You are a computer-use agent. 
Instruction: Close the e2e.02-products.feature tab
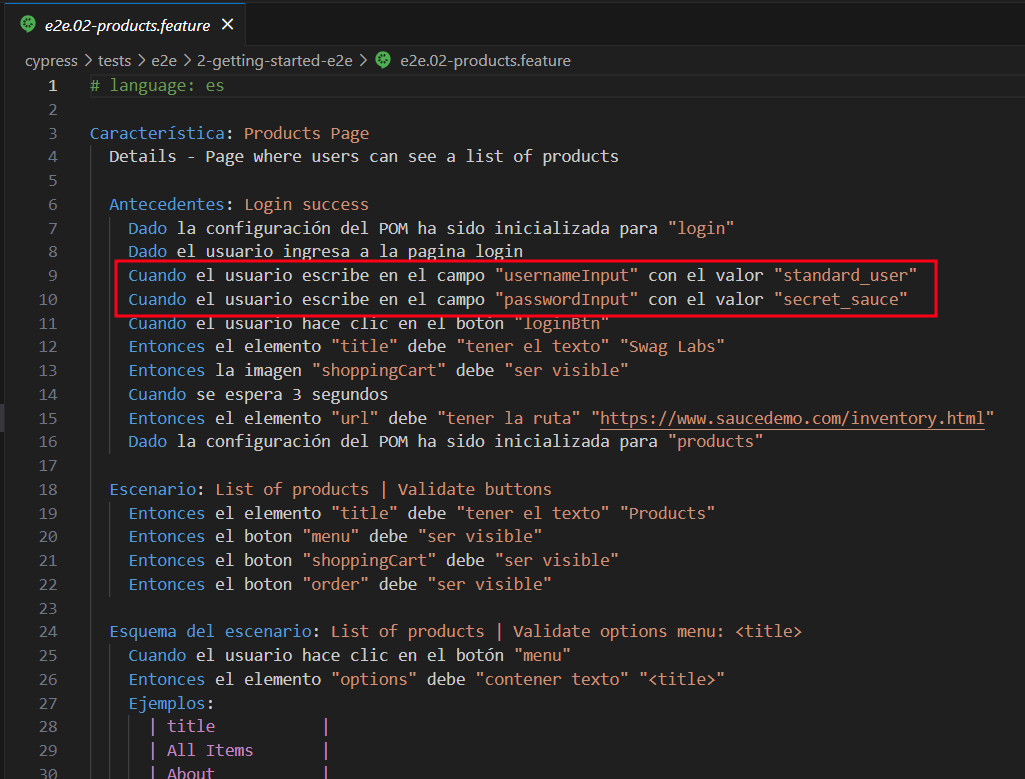coord(227,25)
